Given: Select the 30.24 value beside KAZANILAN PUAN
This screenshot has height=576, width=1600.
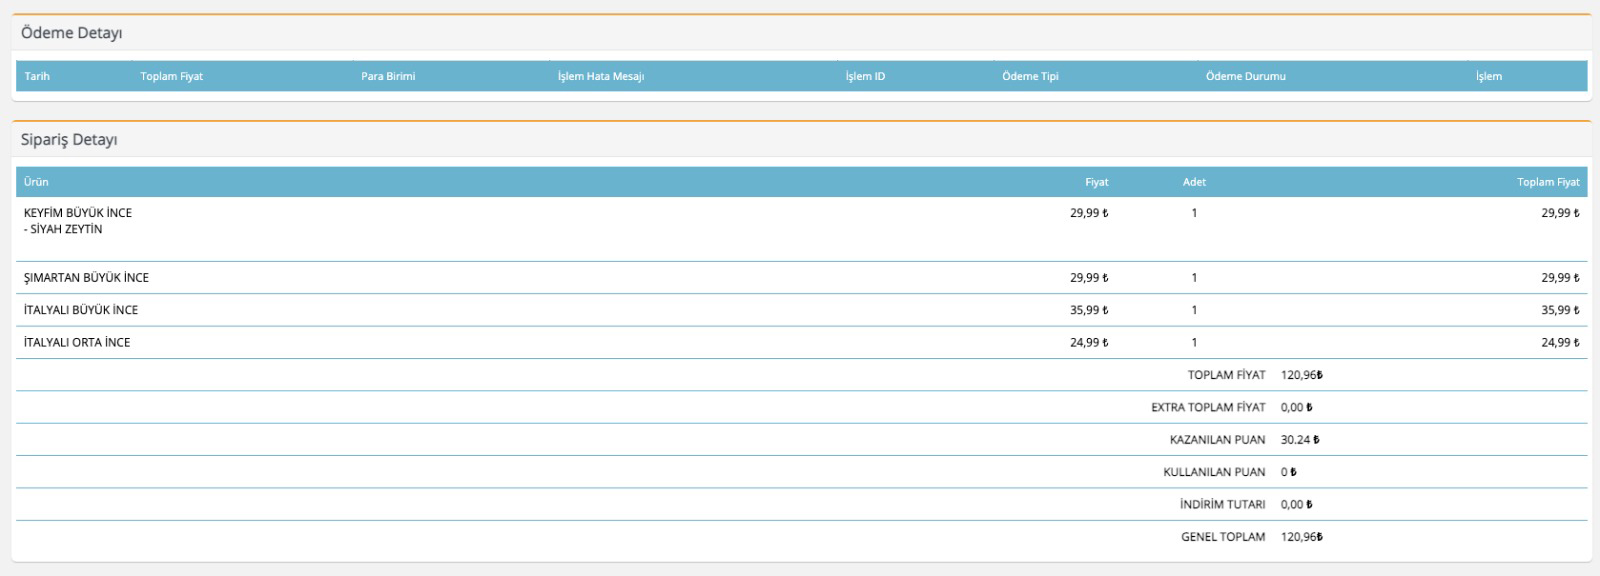Looking at the screenshot, I should [x=1300, y=440].
